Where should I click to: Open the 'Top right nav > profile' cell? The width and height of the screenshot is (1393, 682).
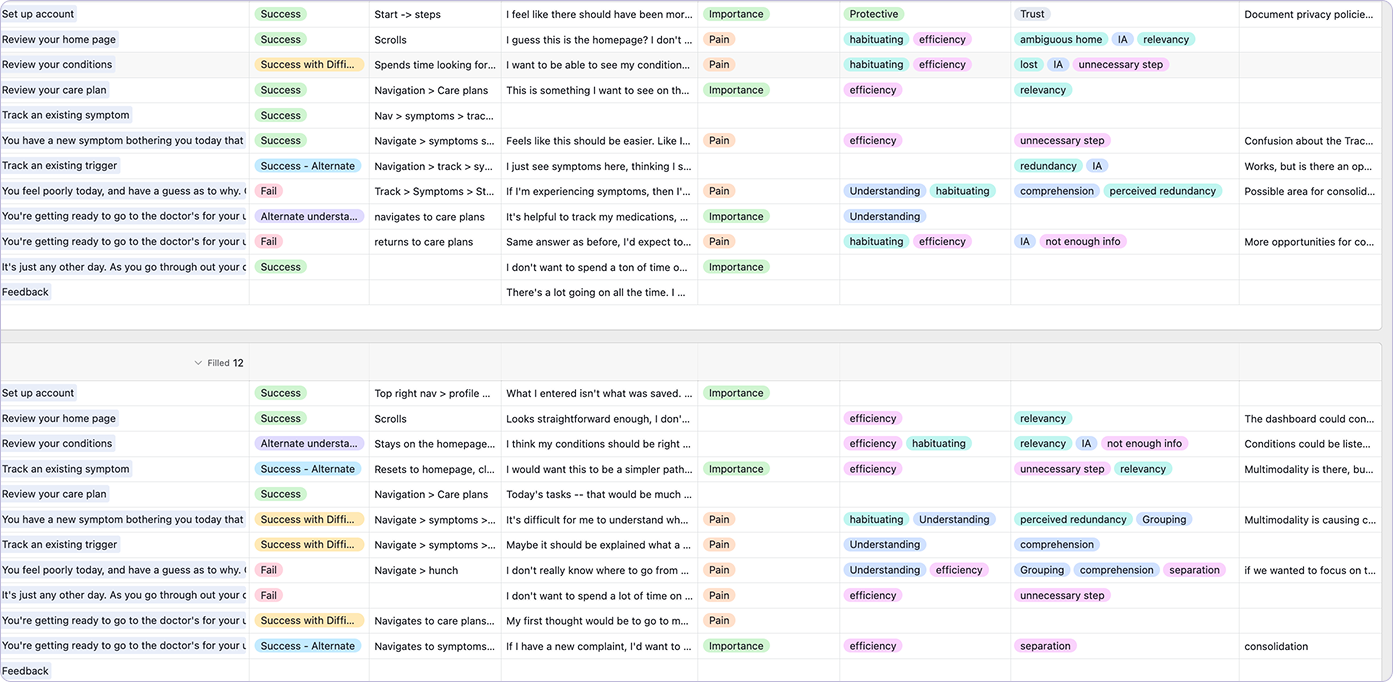(434, 394)
